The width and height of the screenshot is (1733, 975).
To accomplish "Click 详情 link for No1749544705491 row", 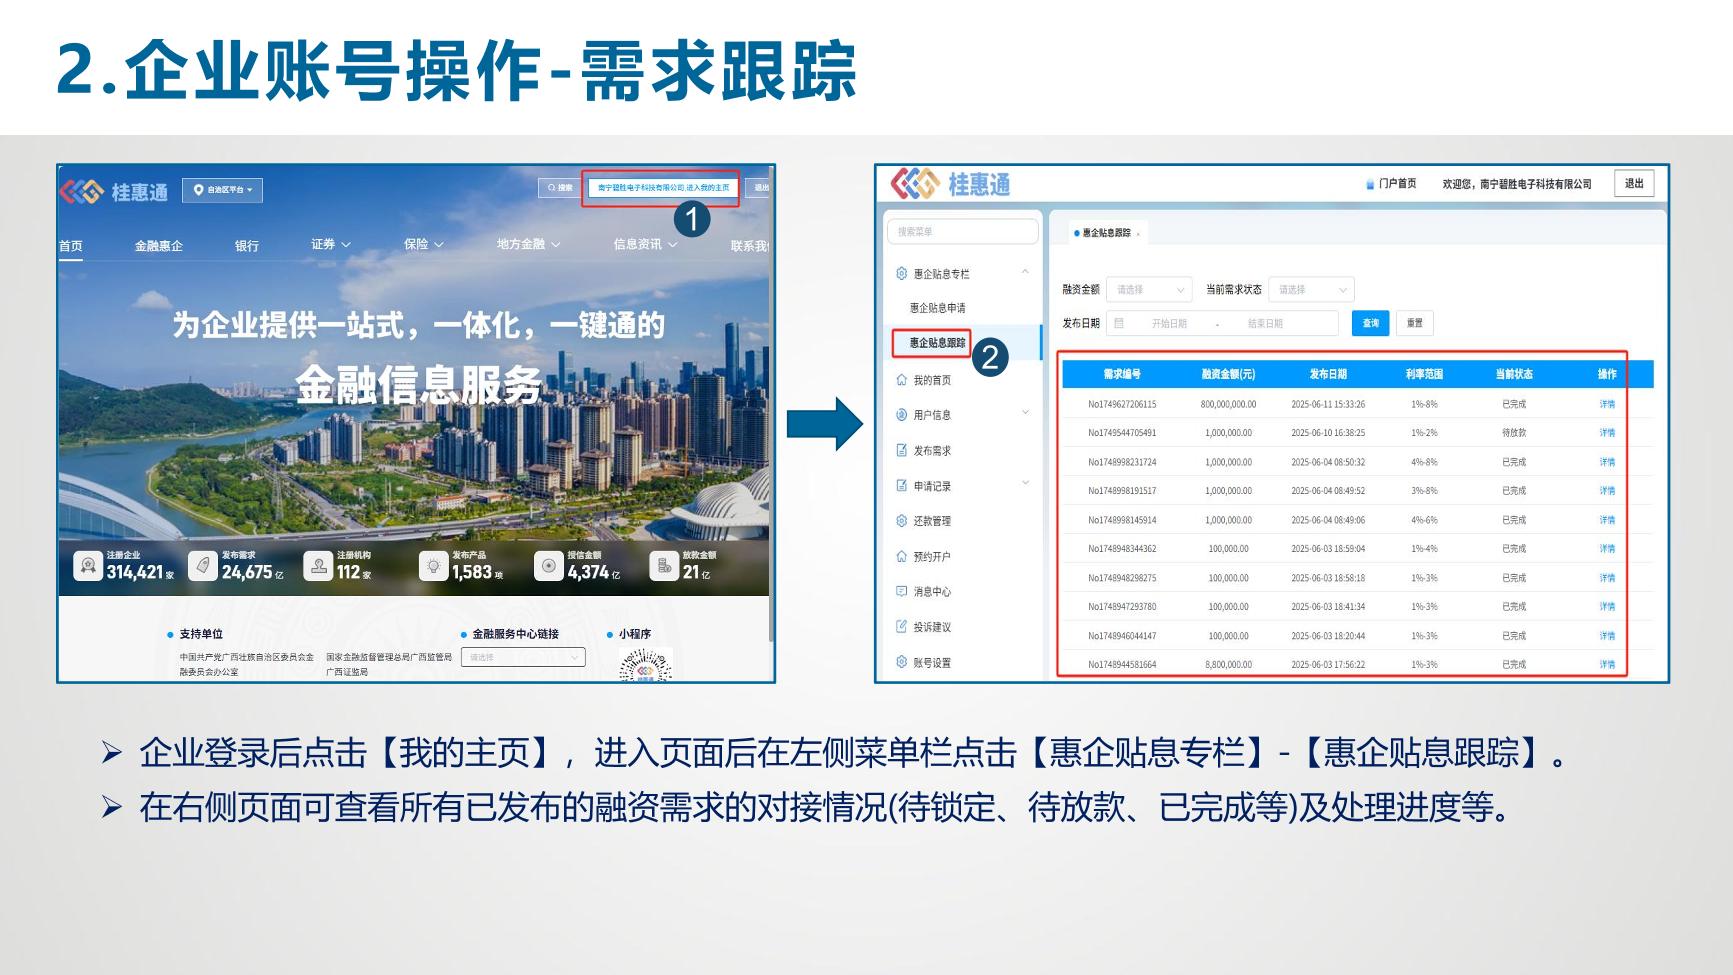I will (1606, 433).
